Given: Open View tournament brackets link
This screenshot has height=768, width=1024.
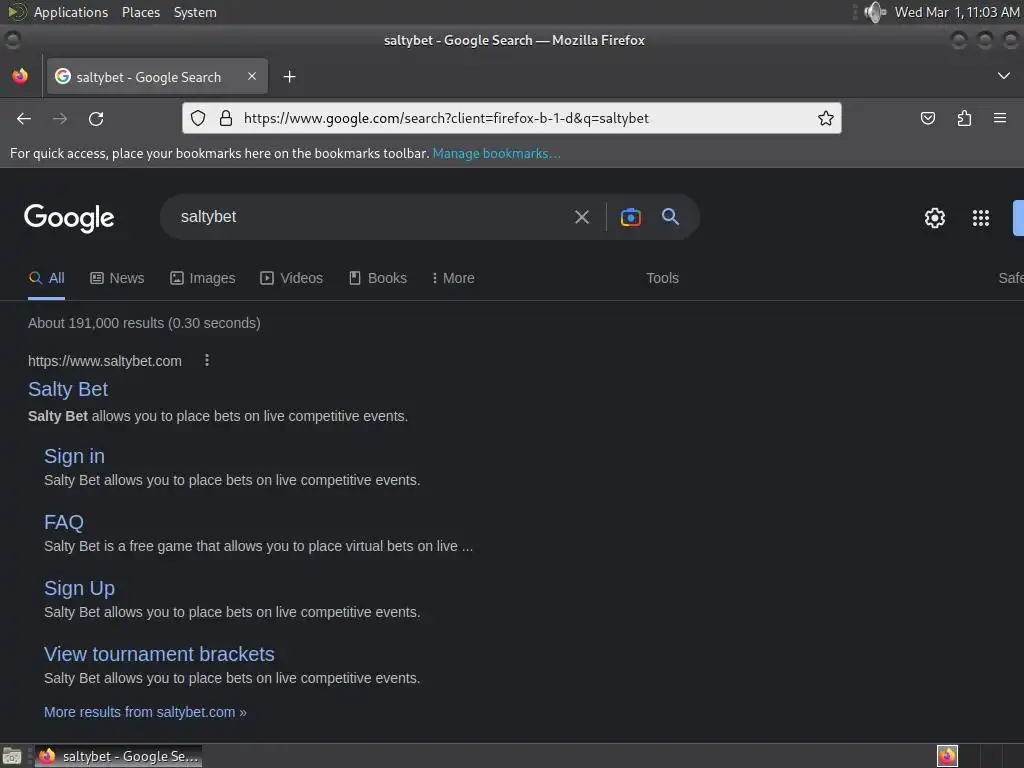Looking at the screenshot, I should pos(159,654).
